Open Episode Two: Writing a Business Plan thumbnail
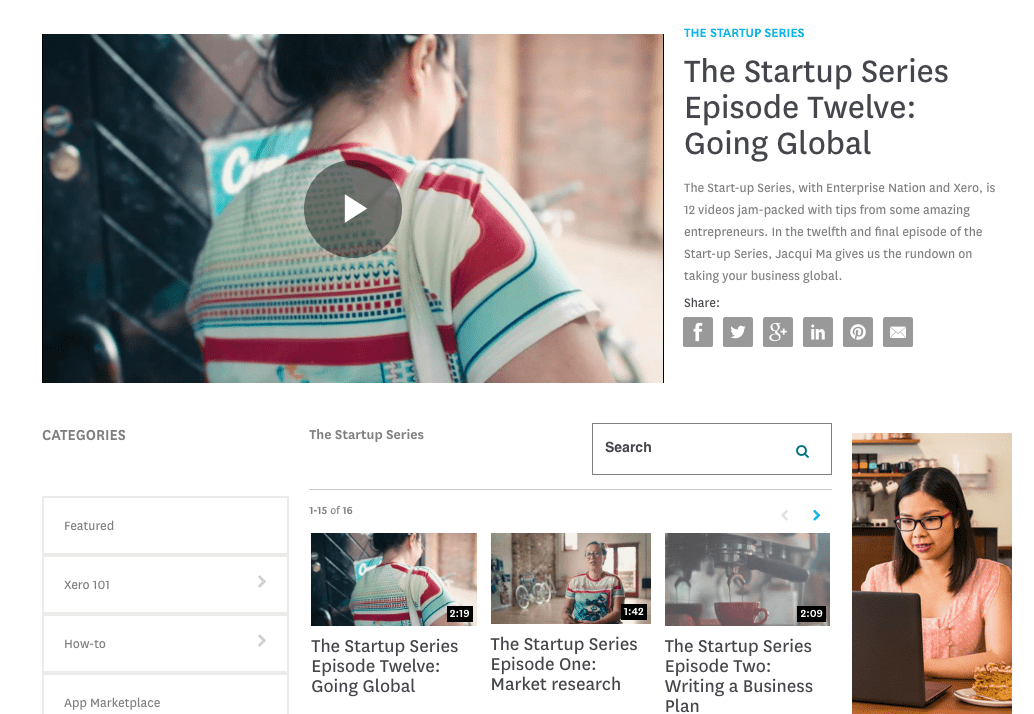Screen dimensions: 1034x714 tap(747, 579)
